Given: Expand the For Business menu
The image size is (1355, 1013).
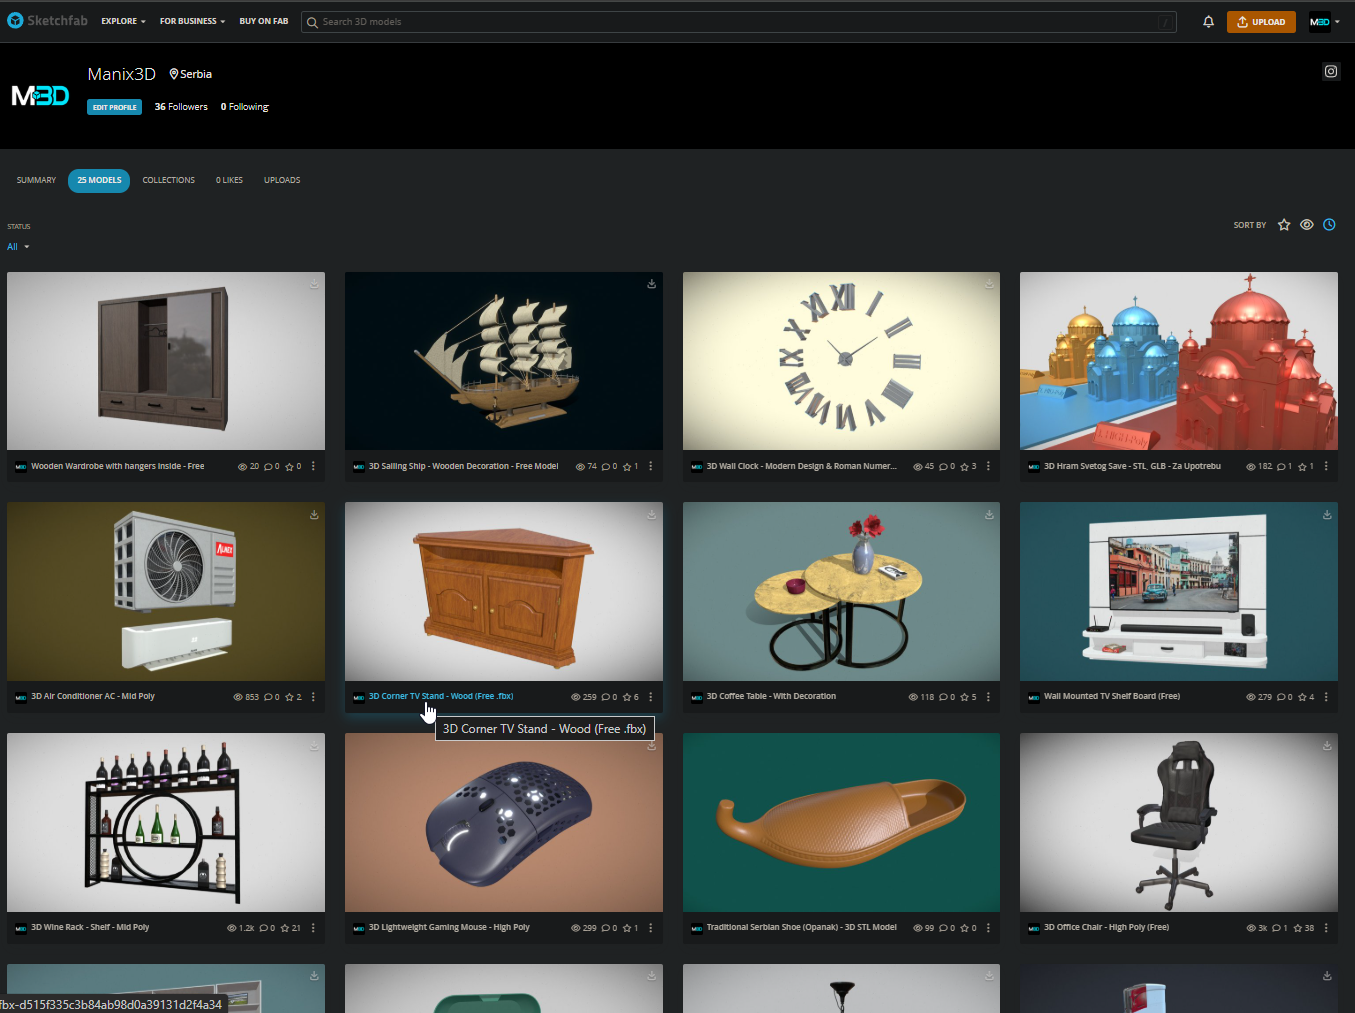Looking at the screenshot, I should click(192, 21).
